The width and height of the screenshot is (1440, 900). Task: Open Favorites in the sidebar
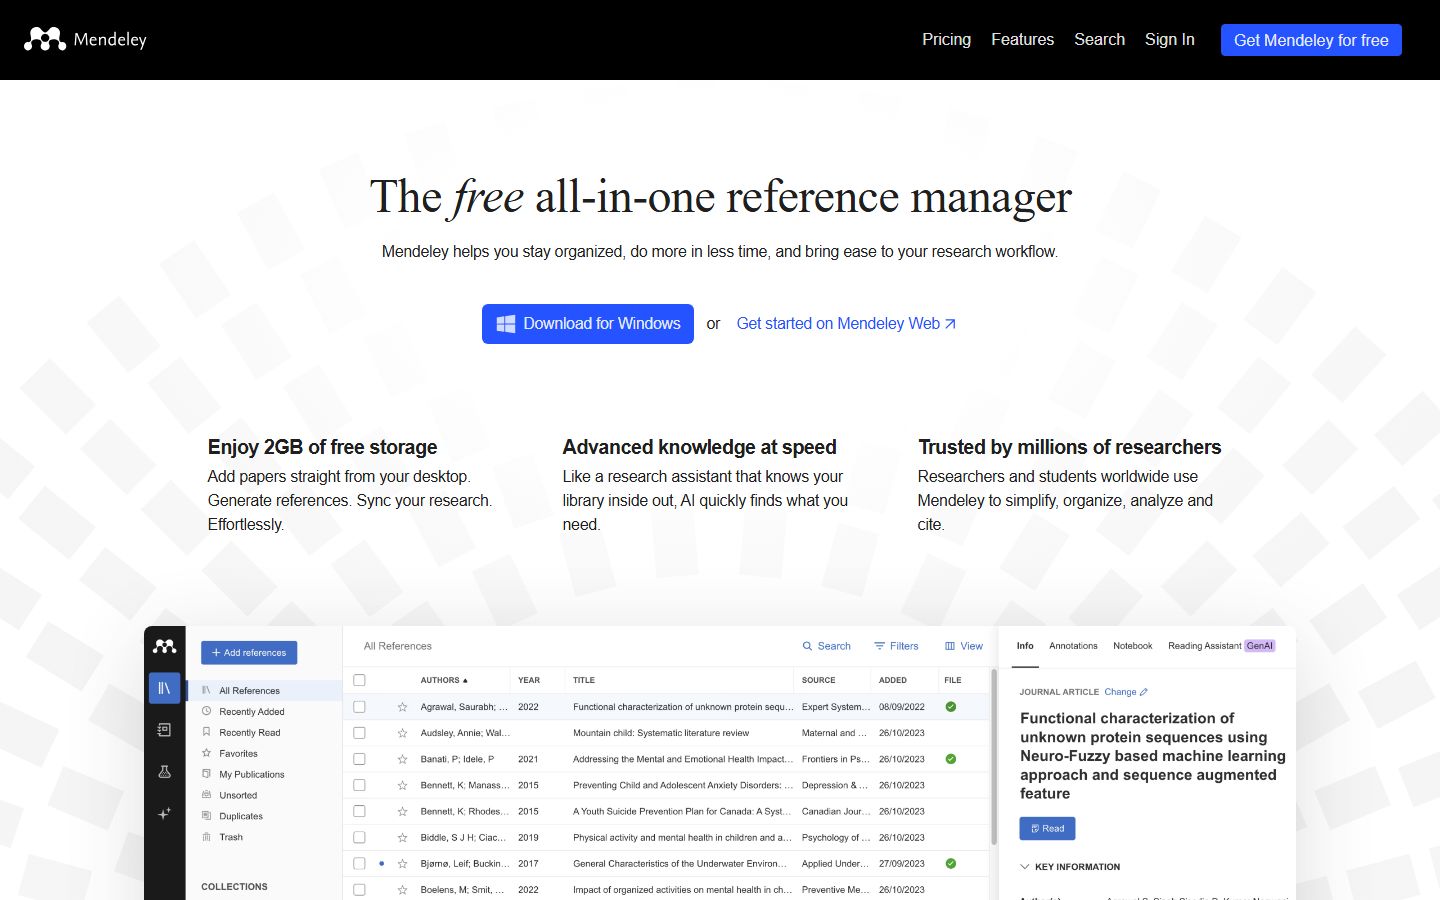[238, 754]
